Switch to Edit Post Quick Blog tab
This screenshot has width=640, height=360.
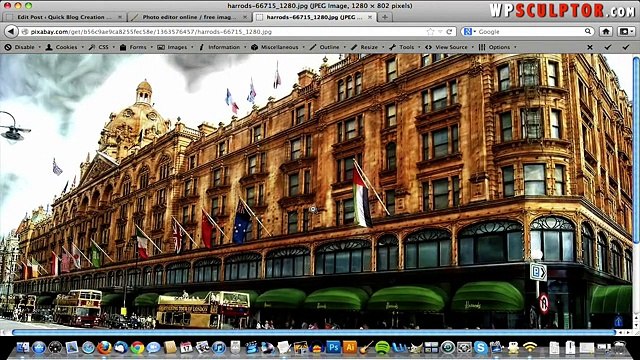(64, 17)
